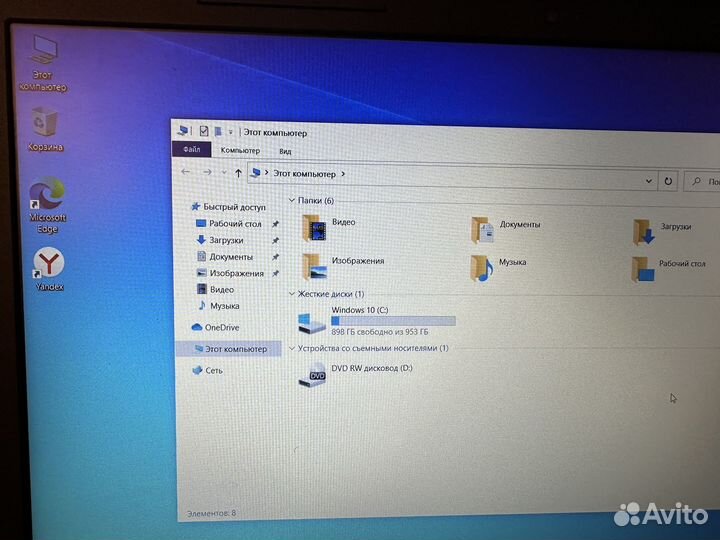Select Изображения in navigation pane
720x540 pixels.
click(x=230, y=273)
